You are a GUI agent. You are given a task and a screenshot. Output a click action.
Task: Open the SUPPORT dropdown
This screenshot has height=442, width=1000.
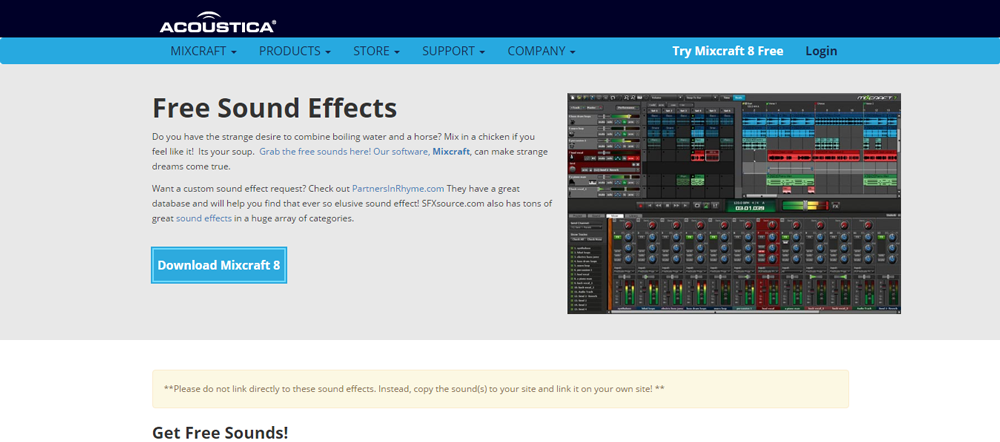tap(453, 51)
